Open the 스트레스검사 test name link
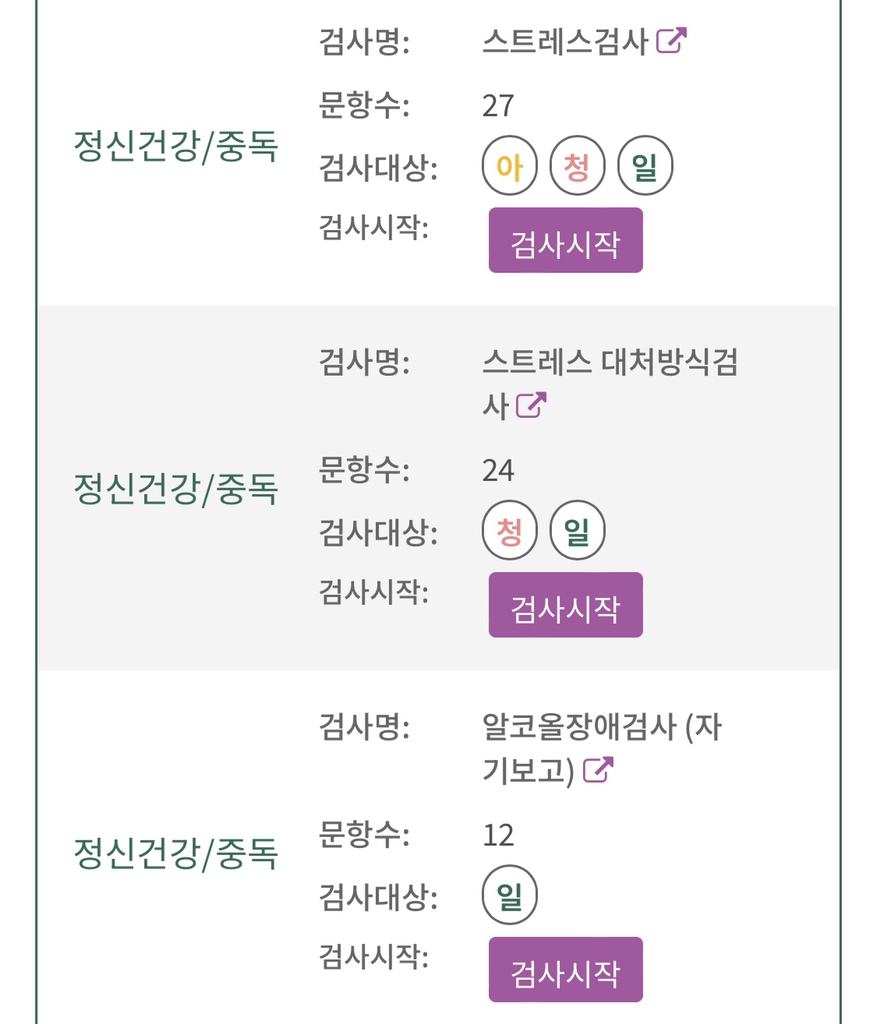The image size is (876, 1024). [x=565, y=42]
